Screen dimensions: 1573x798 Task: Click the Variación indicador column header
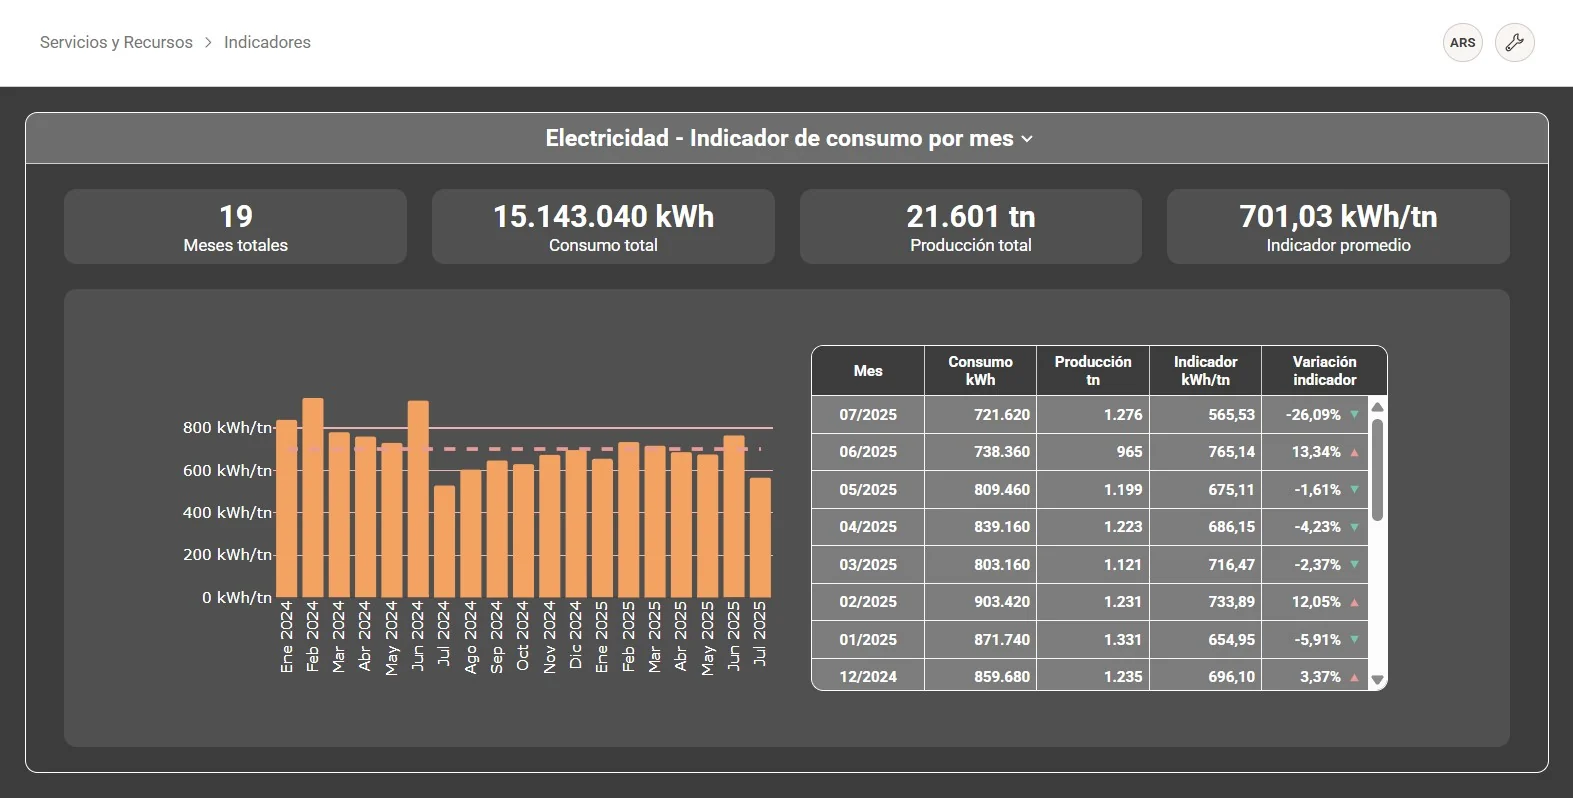coord(1324,371)
